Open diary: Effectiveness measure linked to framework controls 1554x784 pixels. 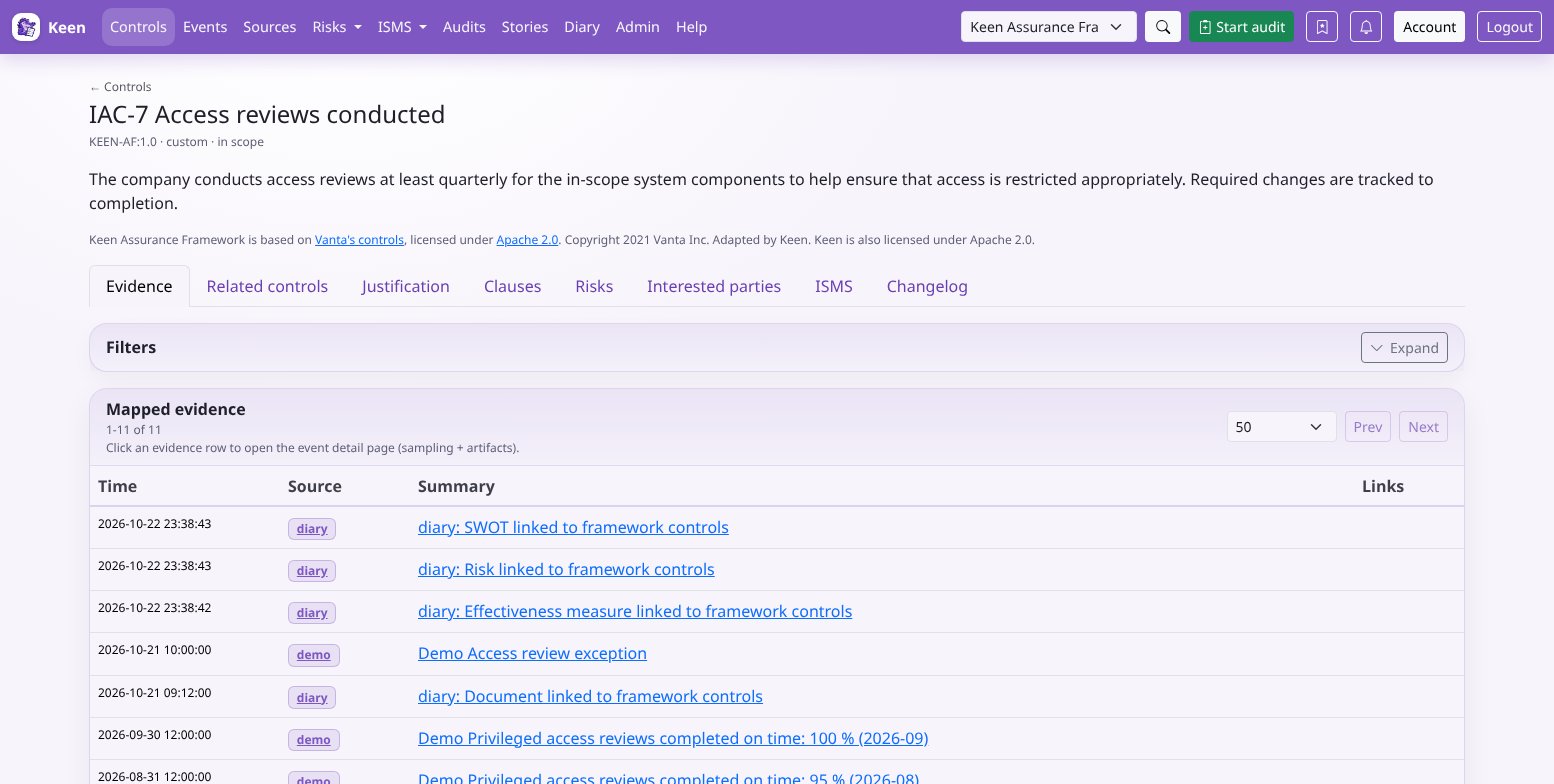click(635, 611)
